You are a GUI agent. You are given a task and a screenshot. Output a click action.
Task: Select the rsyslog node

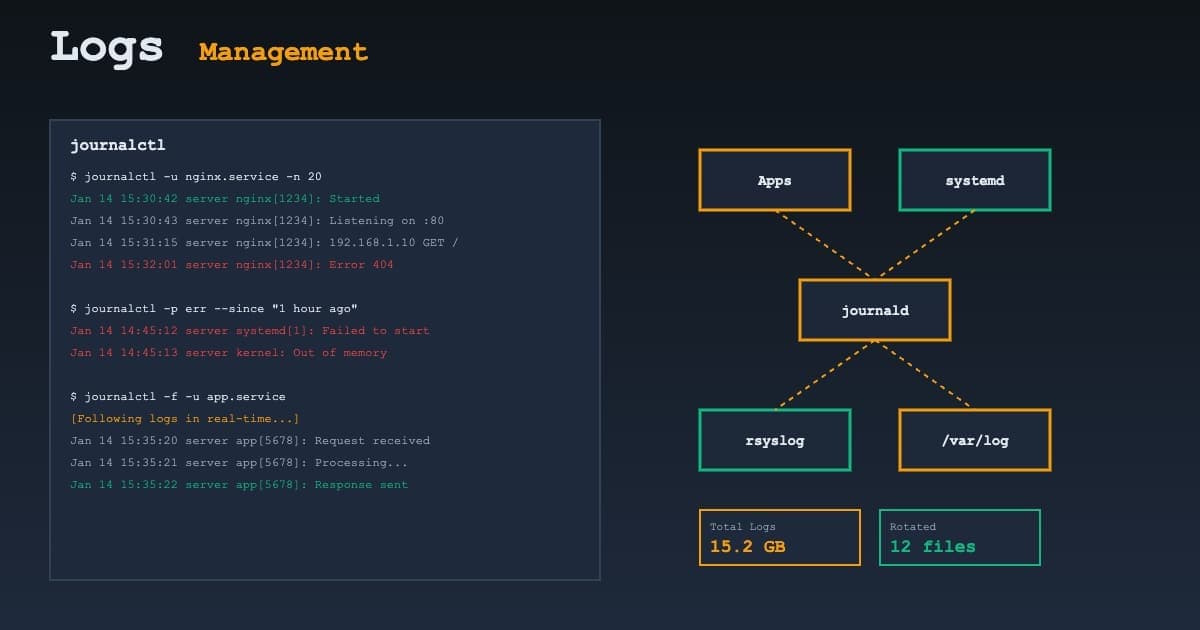(774, 440)
